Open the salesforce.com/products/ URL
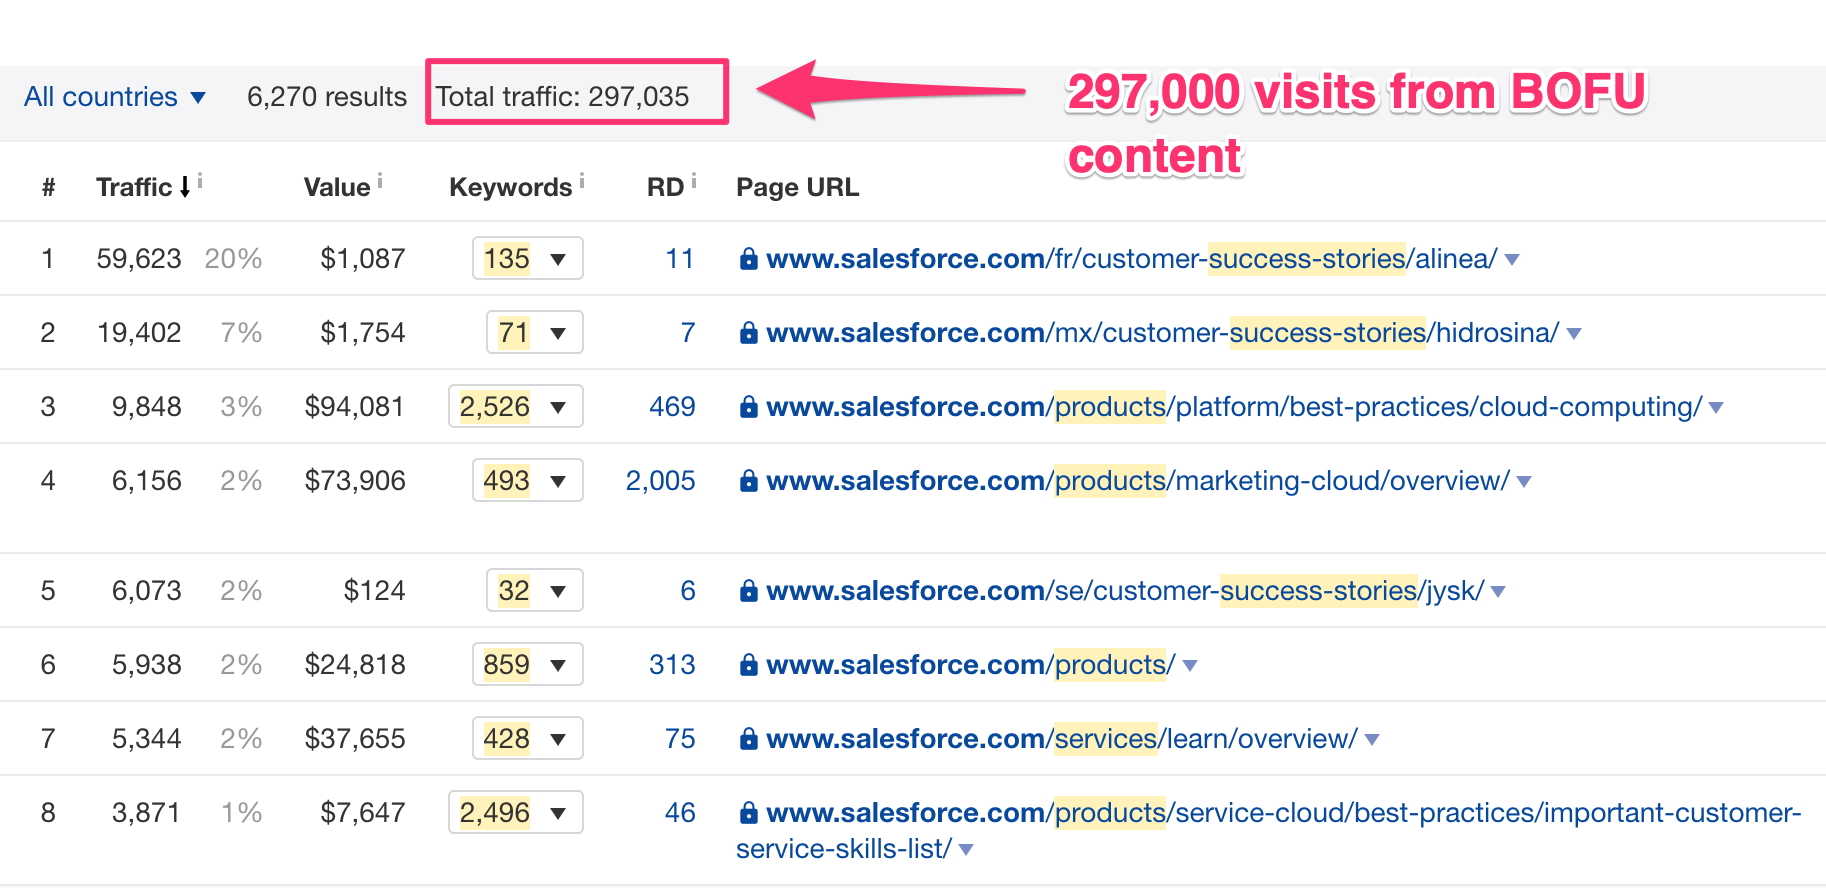The image size is (1826, 888). coord(971,665)
